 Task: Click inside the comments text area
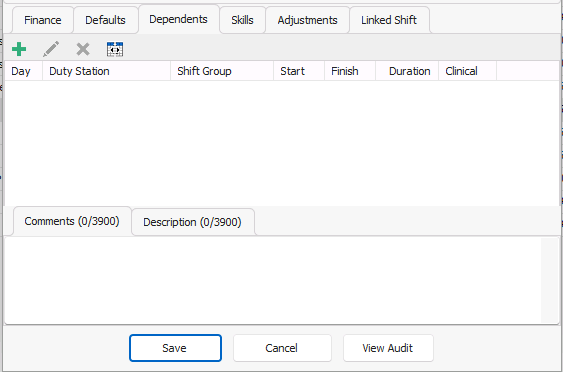click(273, 280)
